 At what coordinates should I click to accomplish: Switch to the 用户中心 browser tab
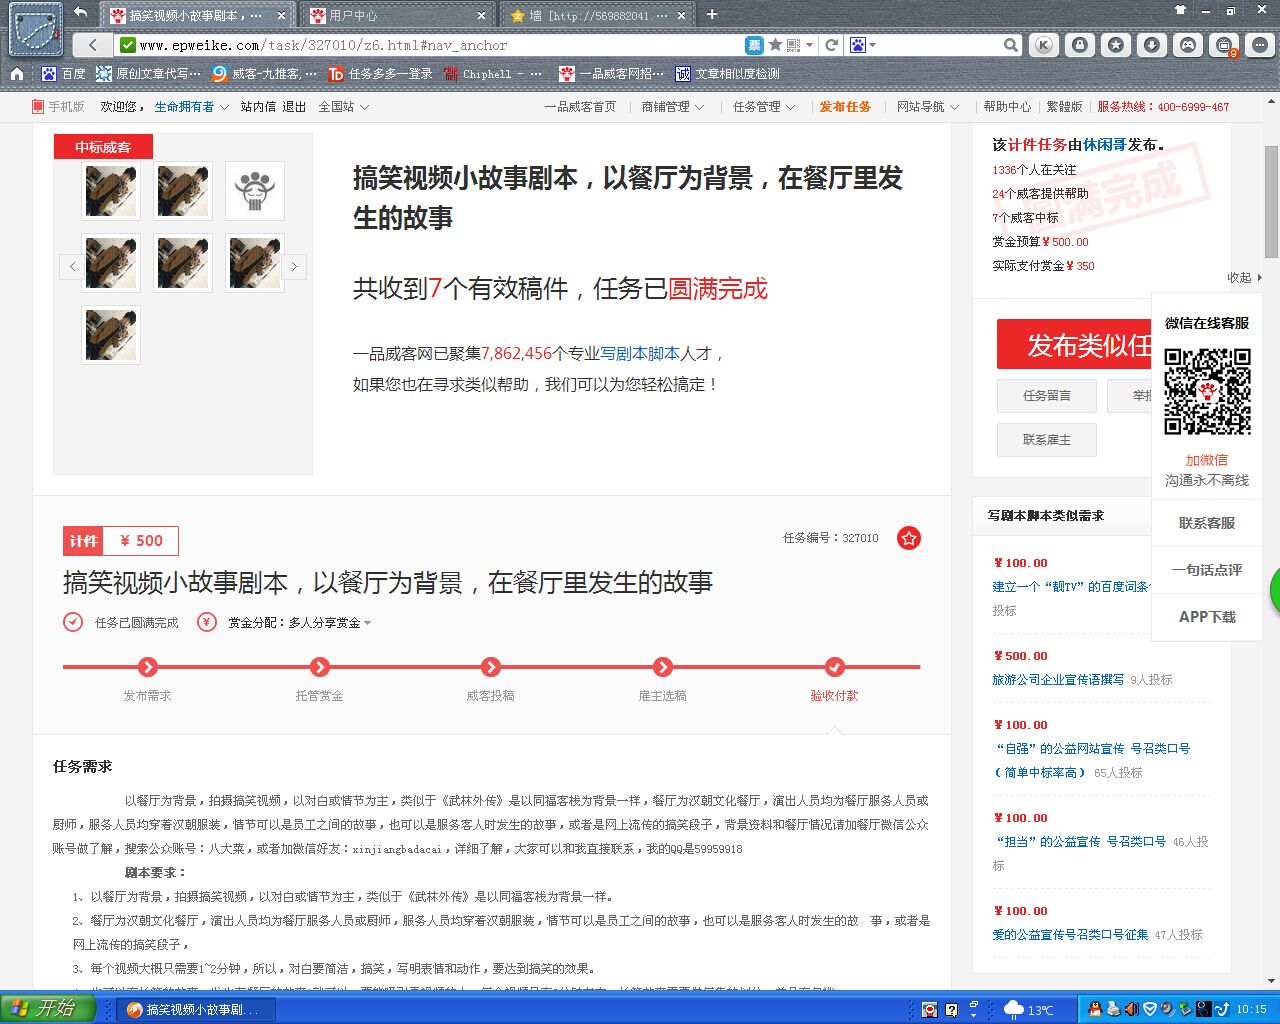395,15
